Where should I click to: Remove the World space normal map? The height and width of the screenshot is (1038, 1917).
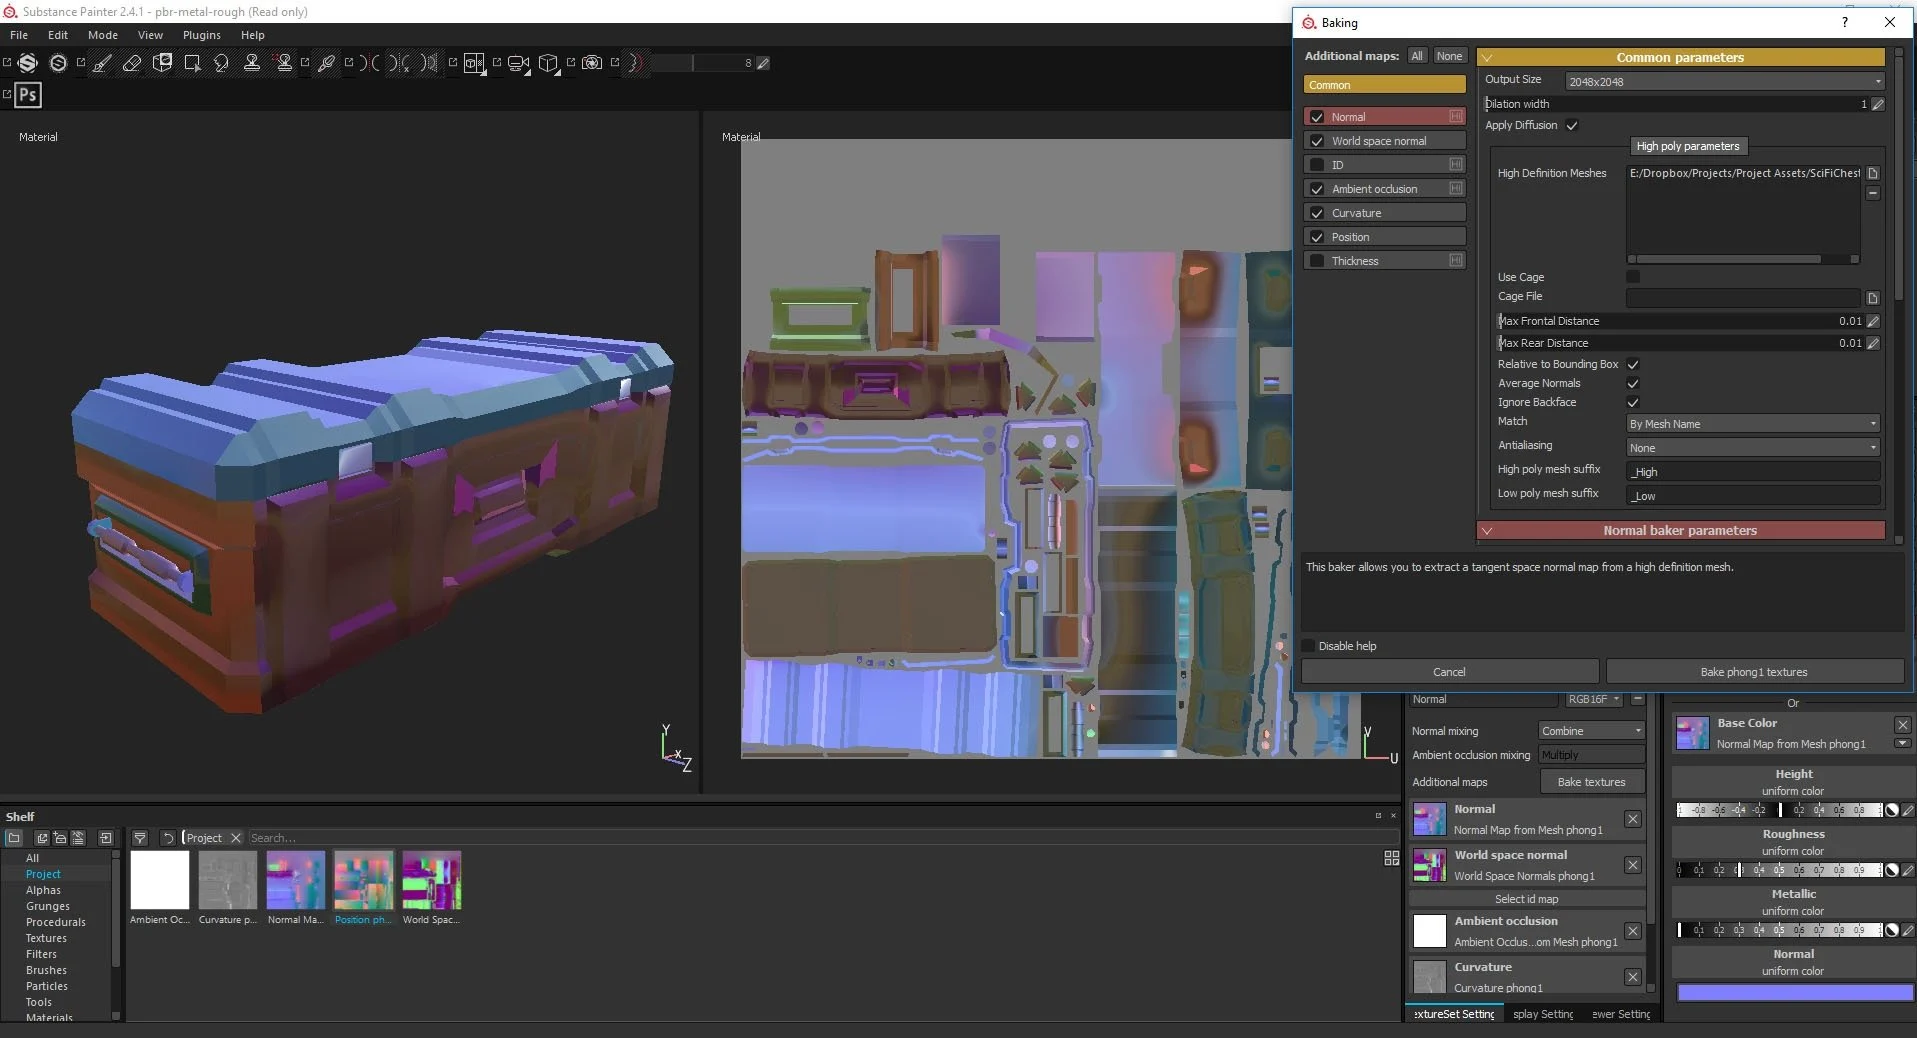(x=1632, y=865)
